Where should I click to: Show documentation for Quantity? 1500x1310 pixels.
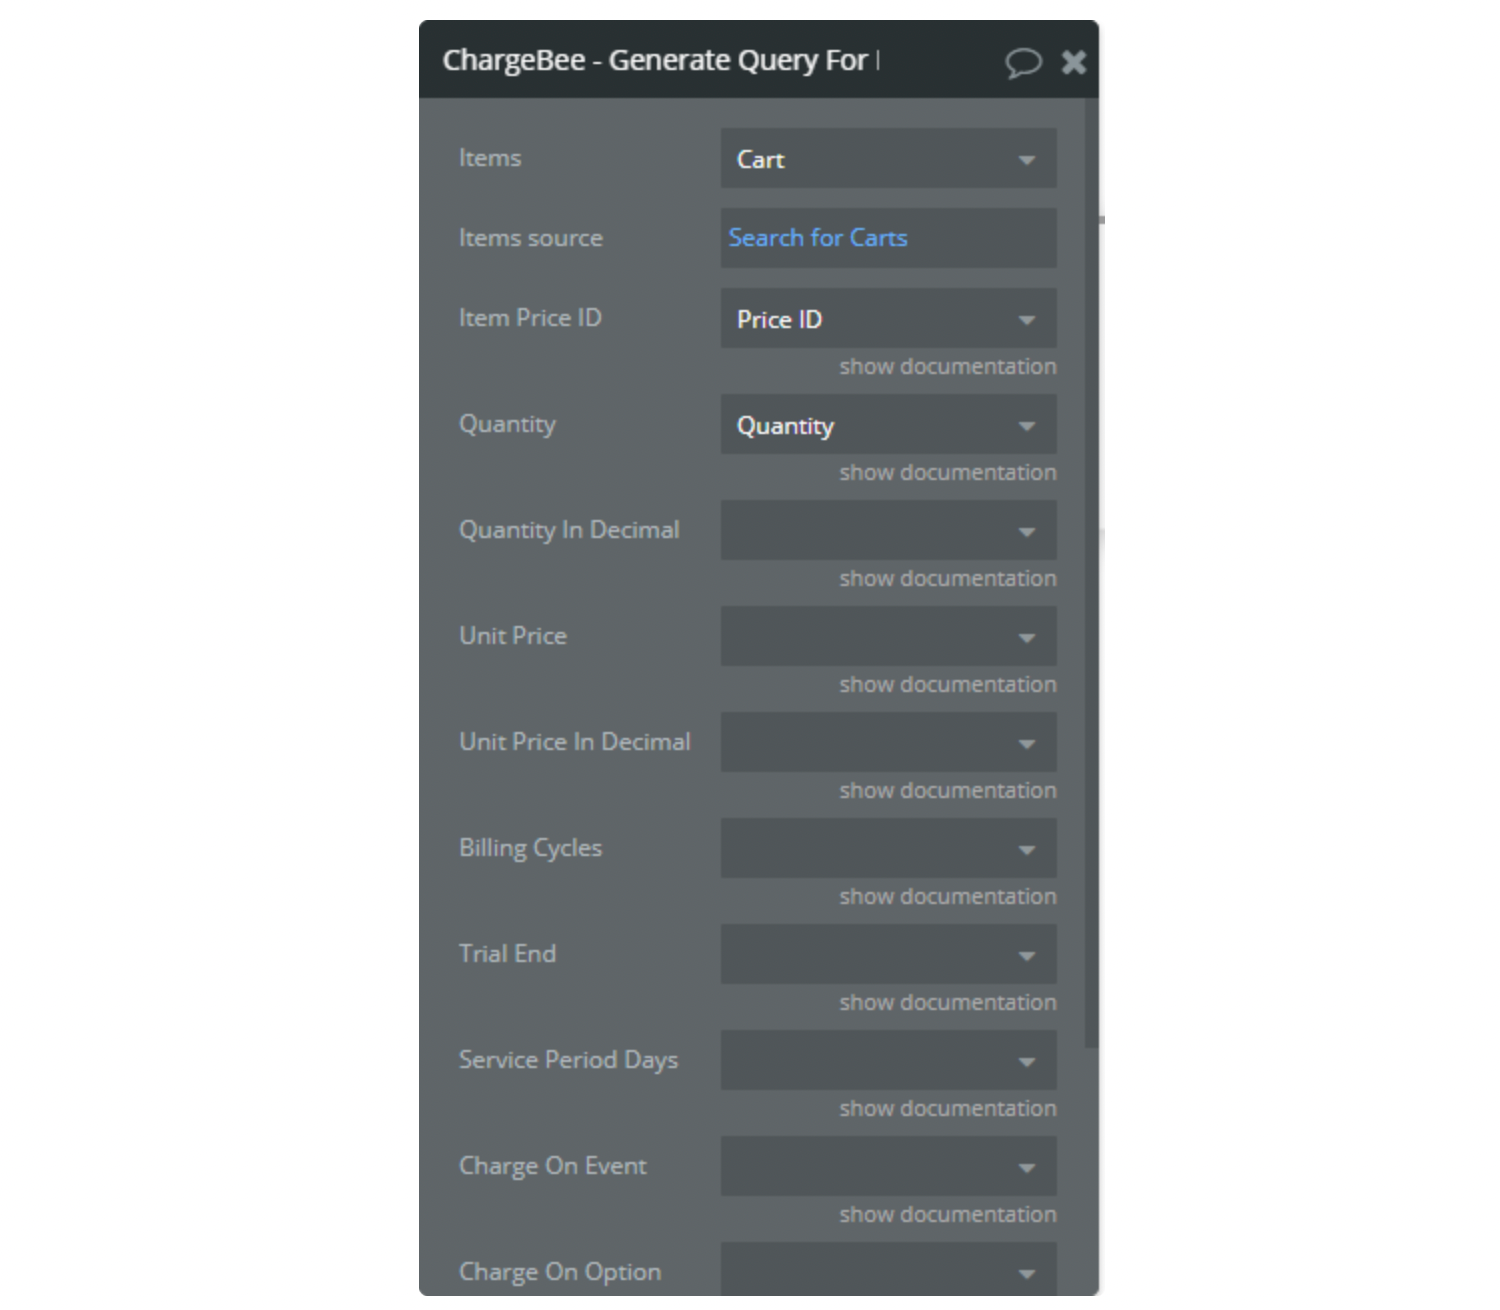[947, 473]
